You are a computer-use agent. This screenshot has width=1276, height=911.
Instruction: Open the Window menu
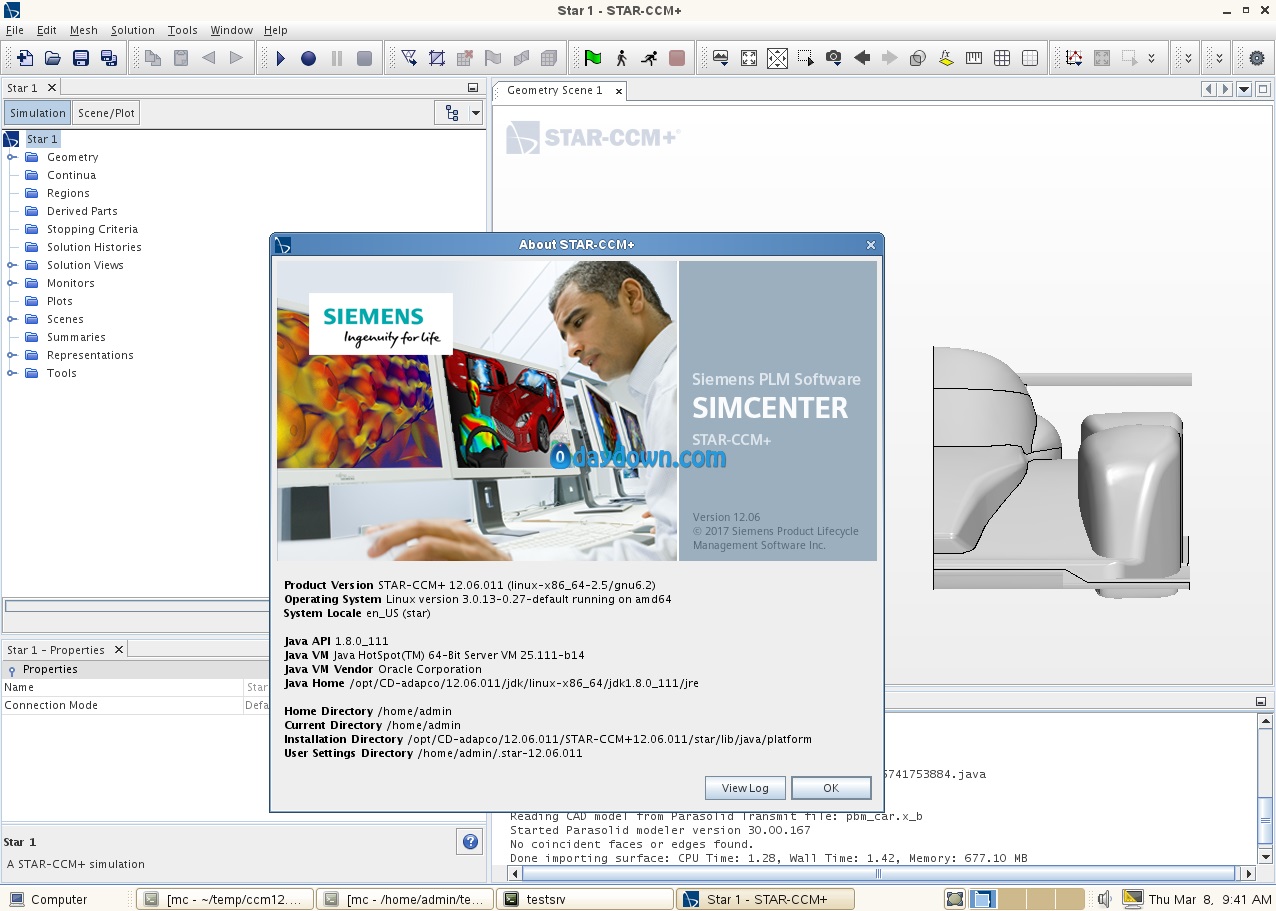coord(232,30)
